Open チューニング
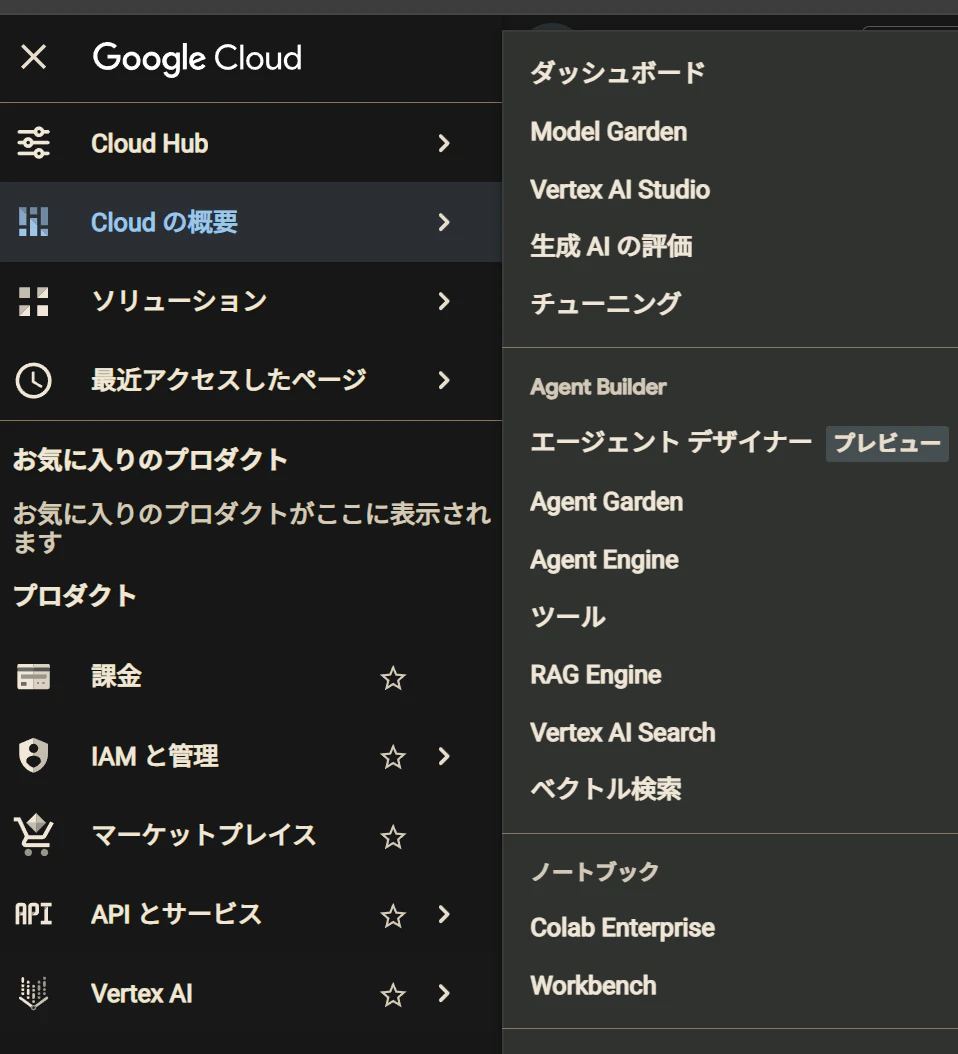958x1054 pixels. 606,304
